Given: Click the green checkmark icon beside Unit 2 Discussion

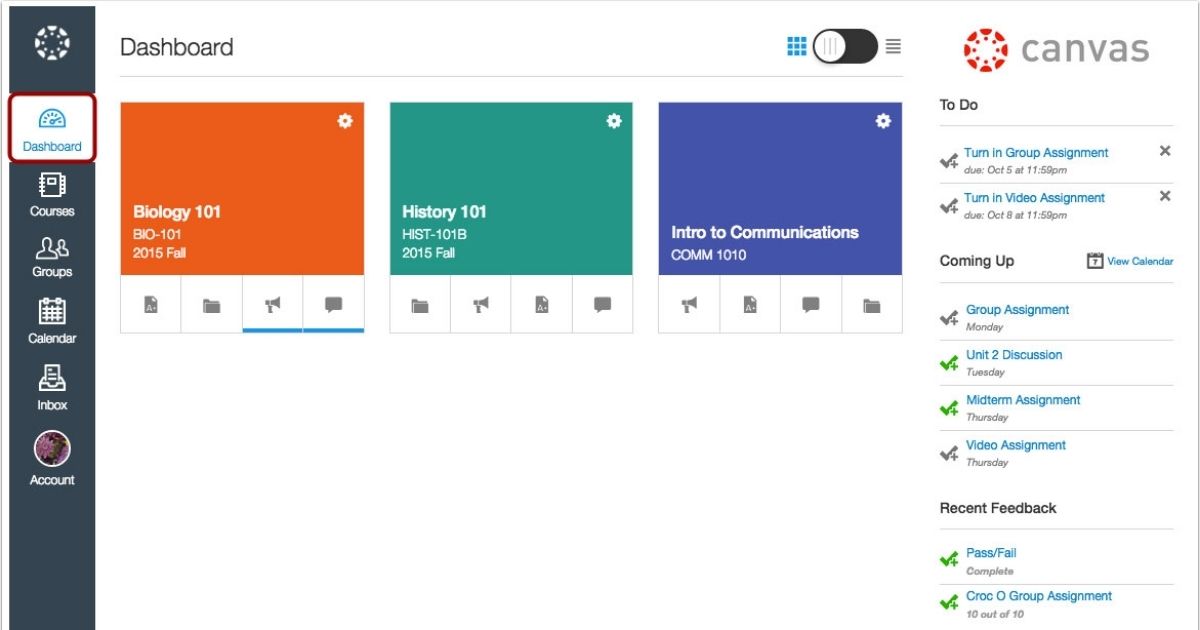Looking at the screenshot, I should [949, 364].
